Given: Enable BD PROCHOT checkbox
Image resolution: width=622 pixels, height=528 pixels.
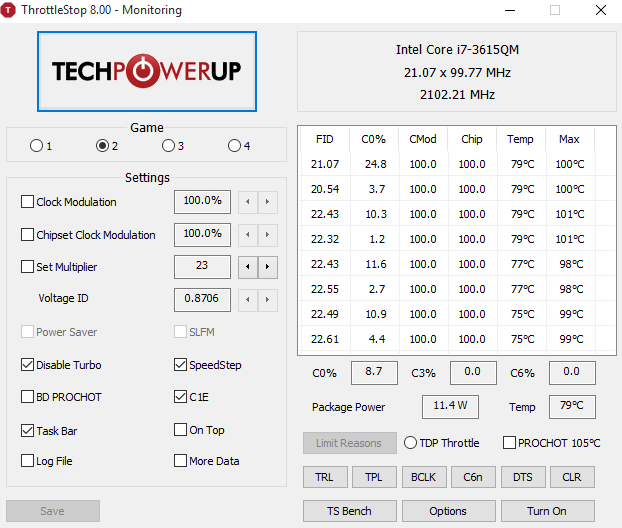Looking at the screenshot, I should pos(27,397).
